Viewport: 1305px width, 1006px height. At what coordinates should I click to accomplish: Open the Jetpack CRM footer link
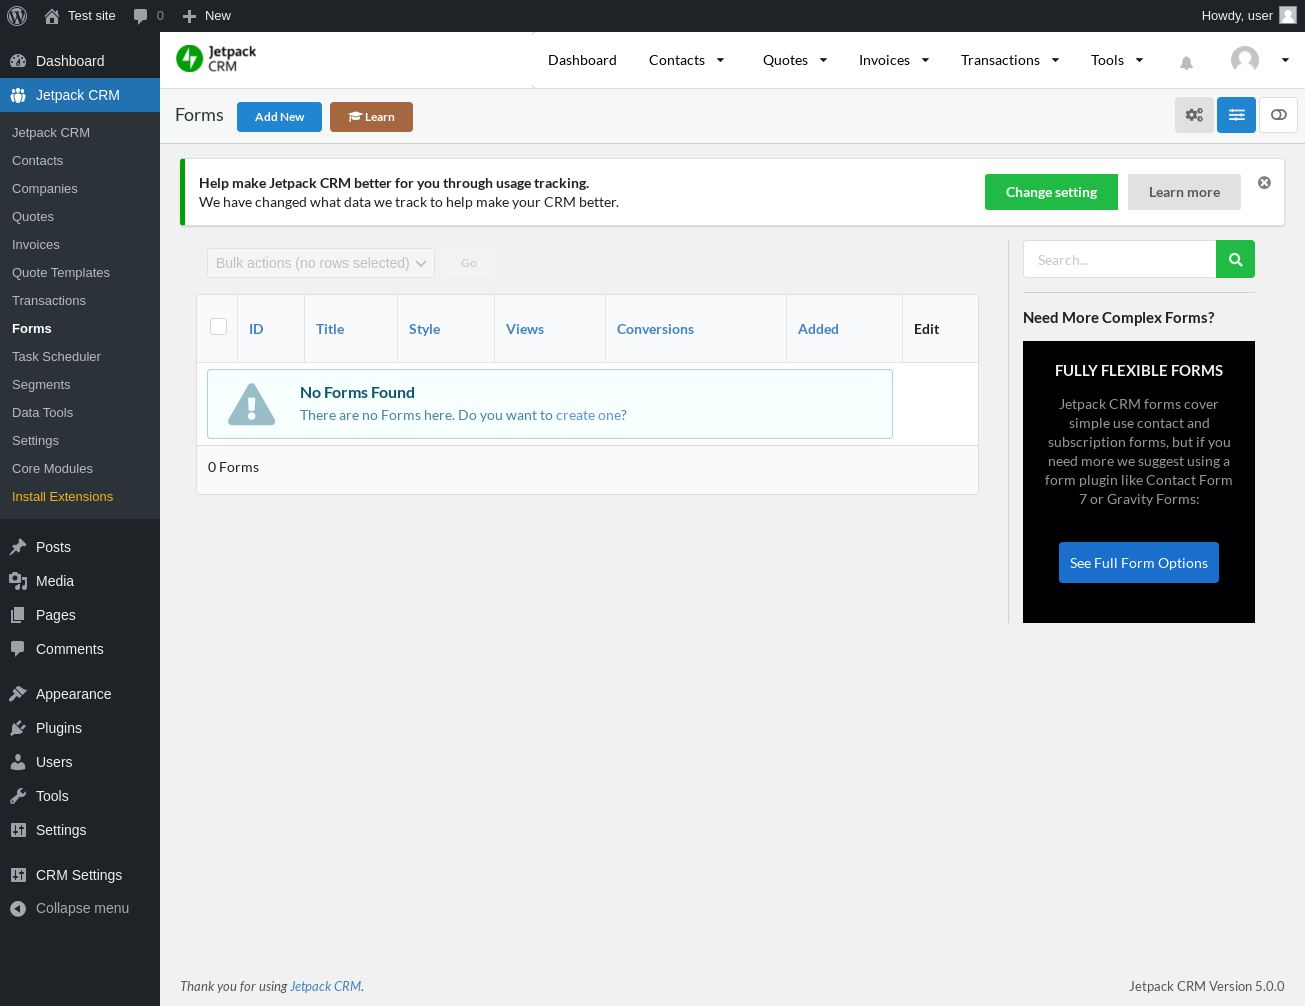326,986
